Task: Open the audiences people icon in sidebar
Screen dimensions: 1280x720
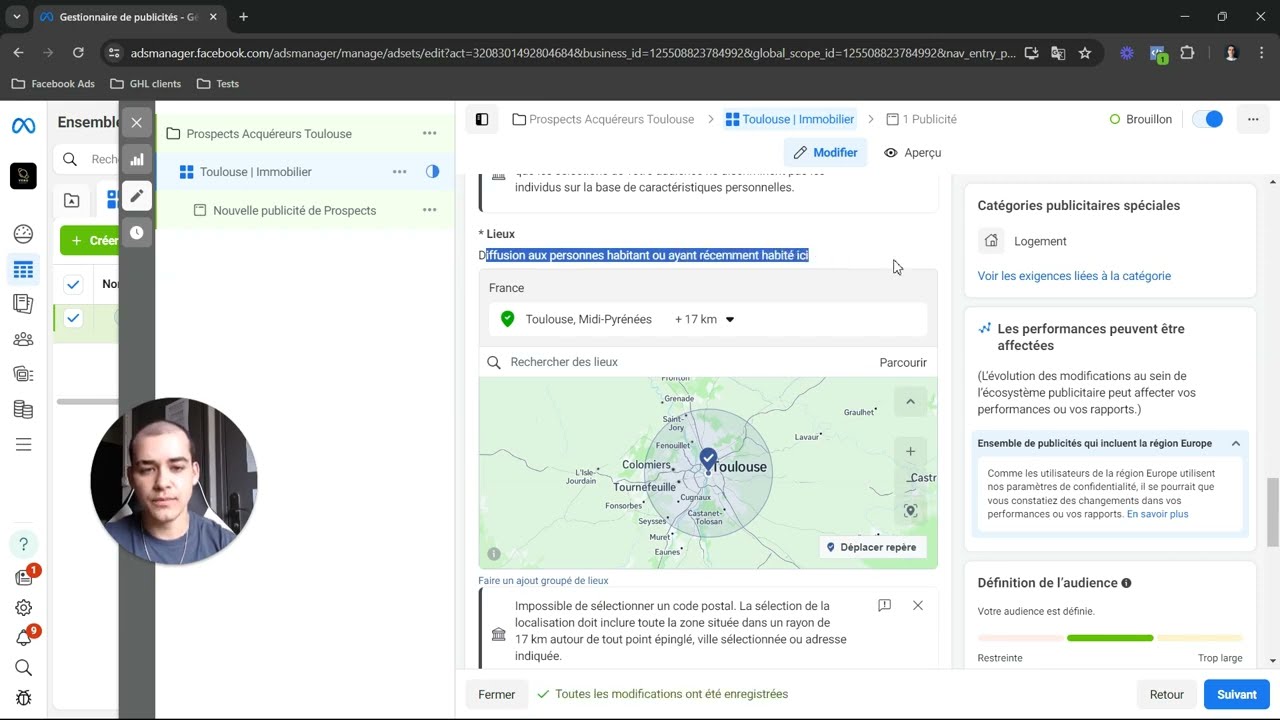Action: click(x=23, y=339)
